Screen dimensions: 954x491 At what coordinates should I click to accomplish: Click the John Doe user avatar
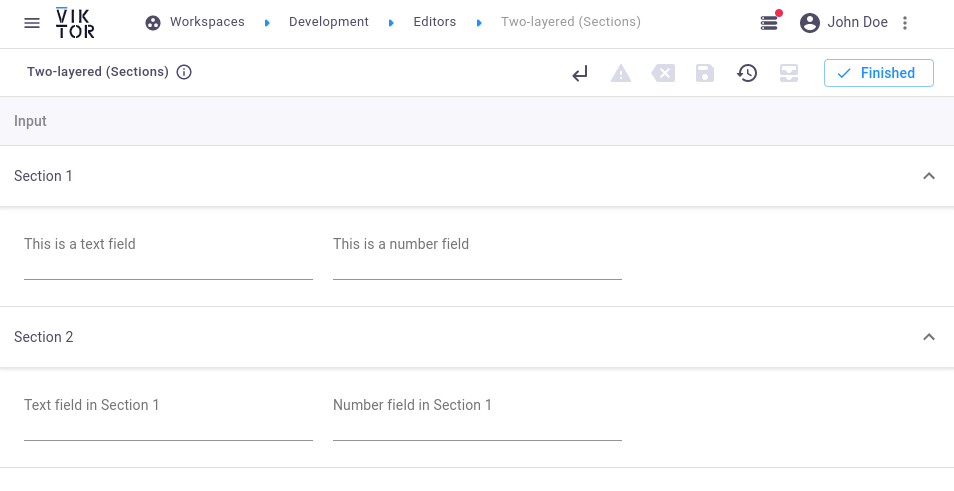coord(810,22)
